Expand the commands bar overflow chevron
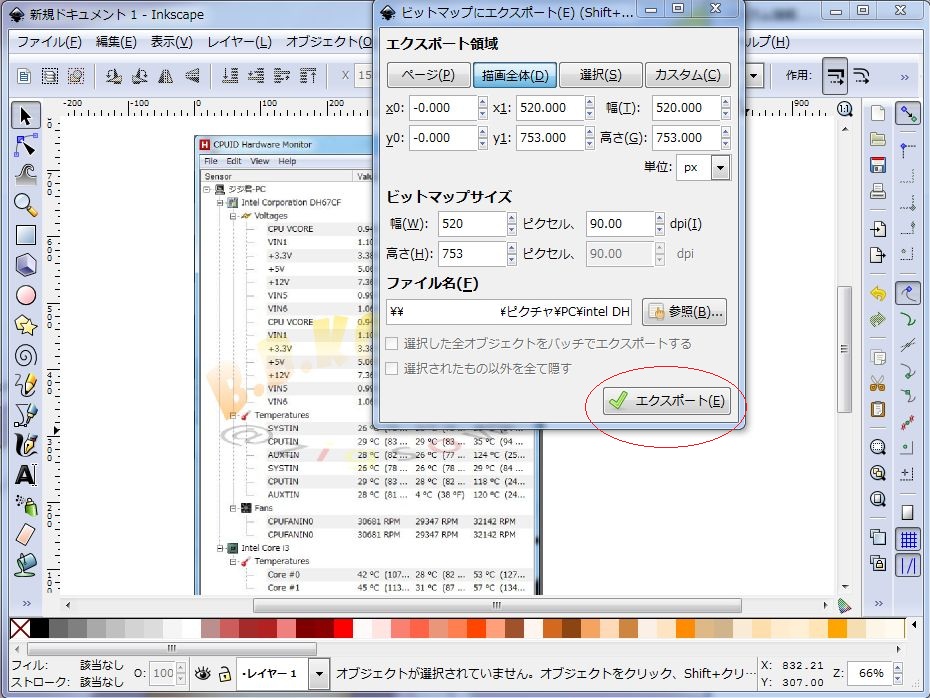This screenshot has height=698, width=930. pos(878,604)
